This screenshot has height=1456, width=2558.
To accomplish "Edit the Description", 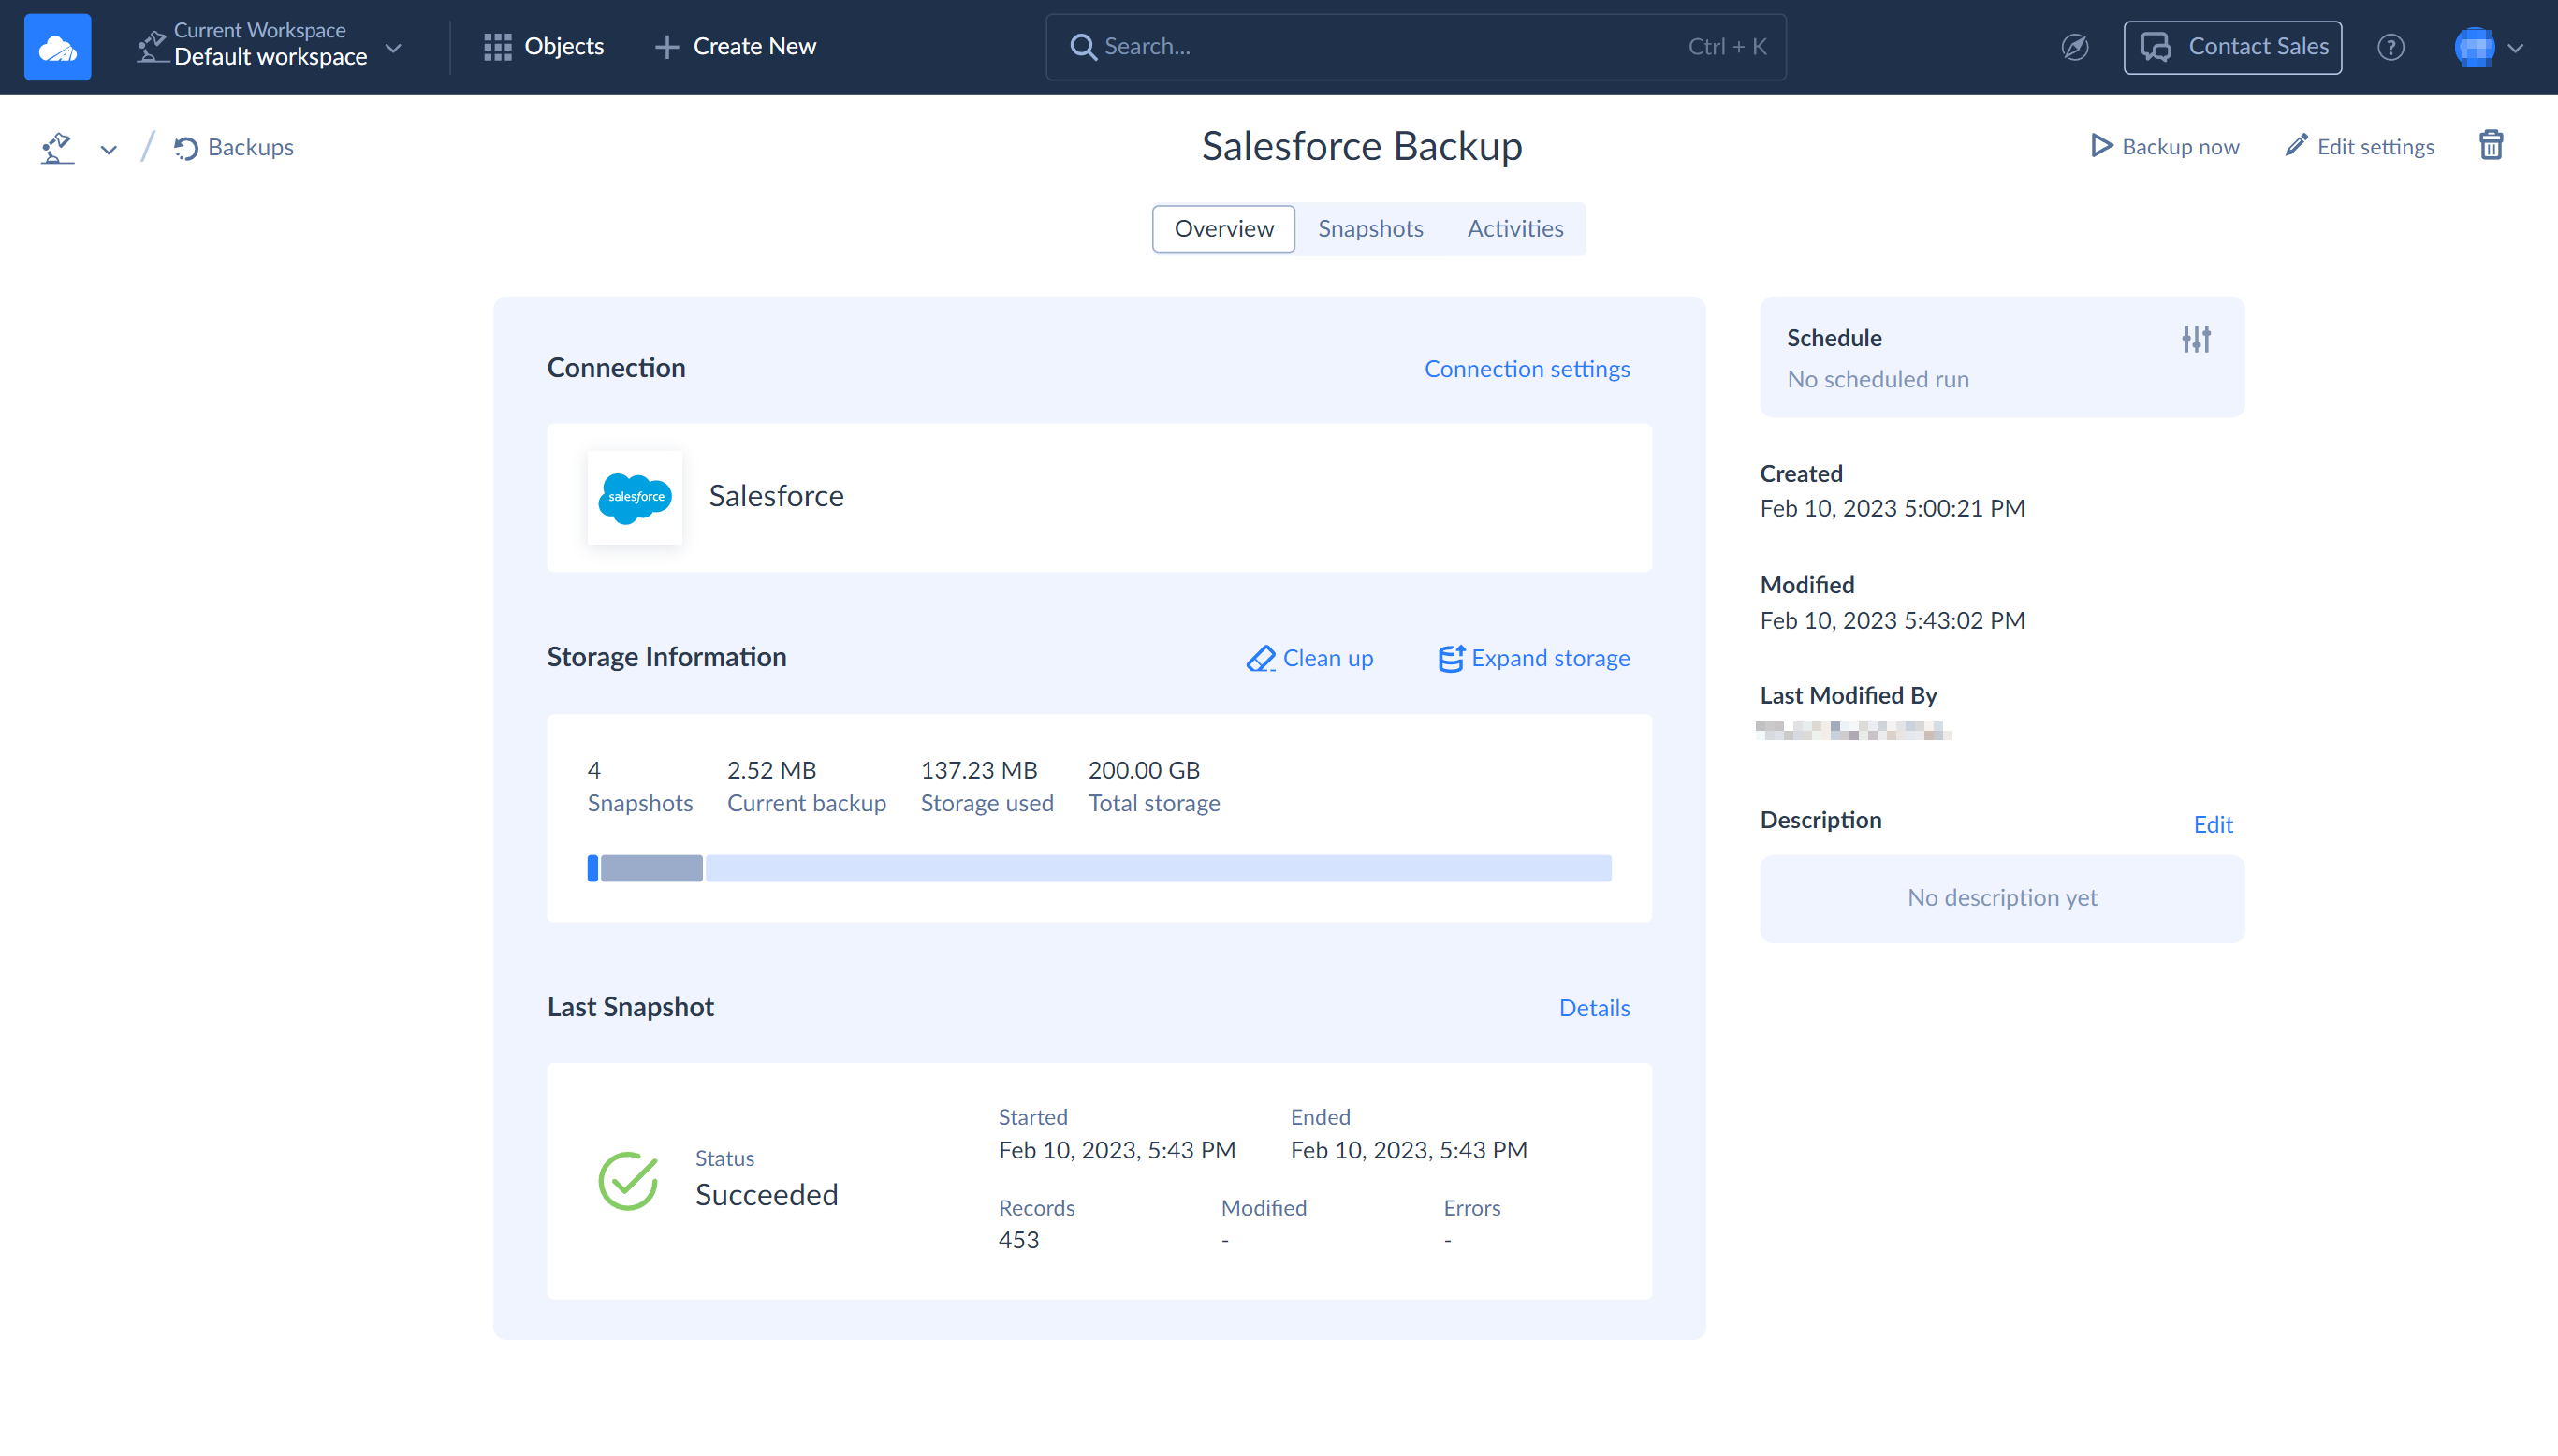I will 2212,824.
